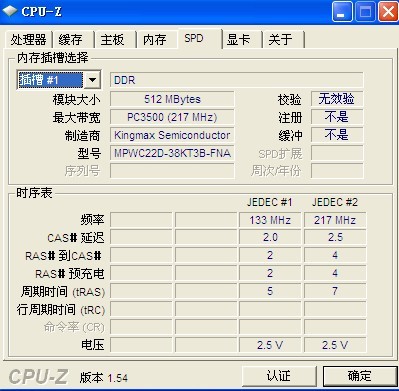Click the CPU-Z title bar icon
The height and width of the screenshot is (391, 399).
pos(9,11)
